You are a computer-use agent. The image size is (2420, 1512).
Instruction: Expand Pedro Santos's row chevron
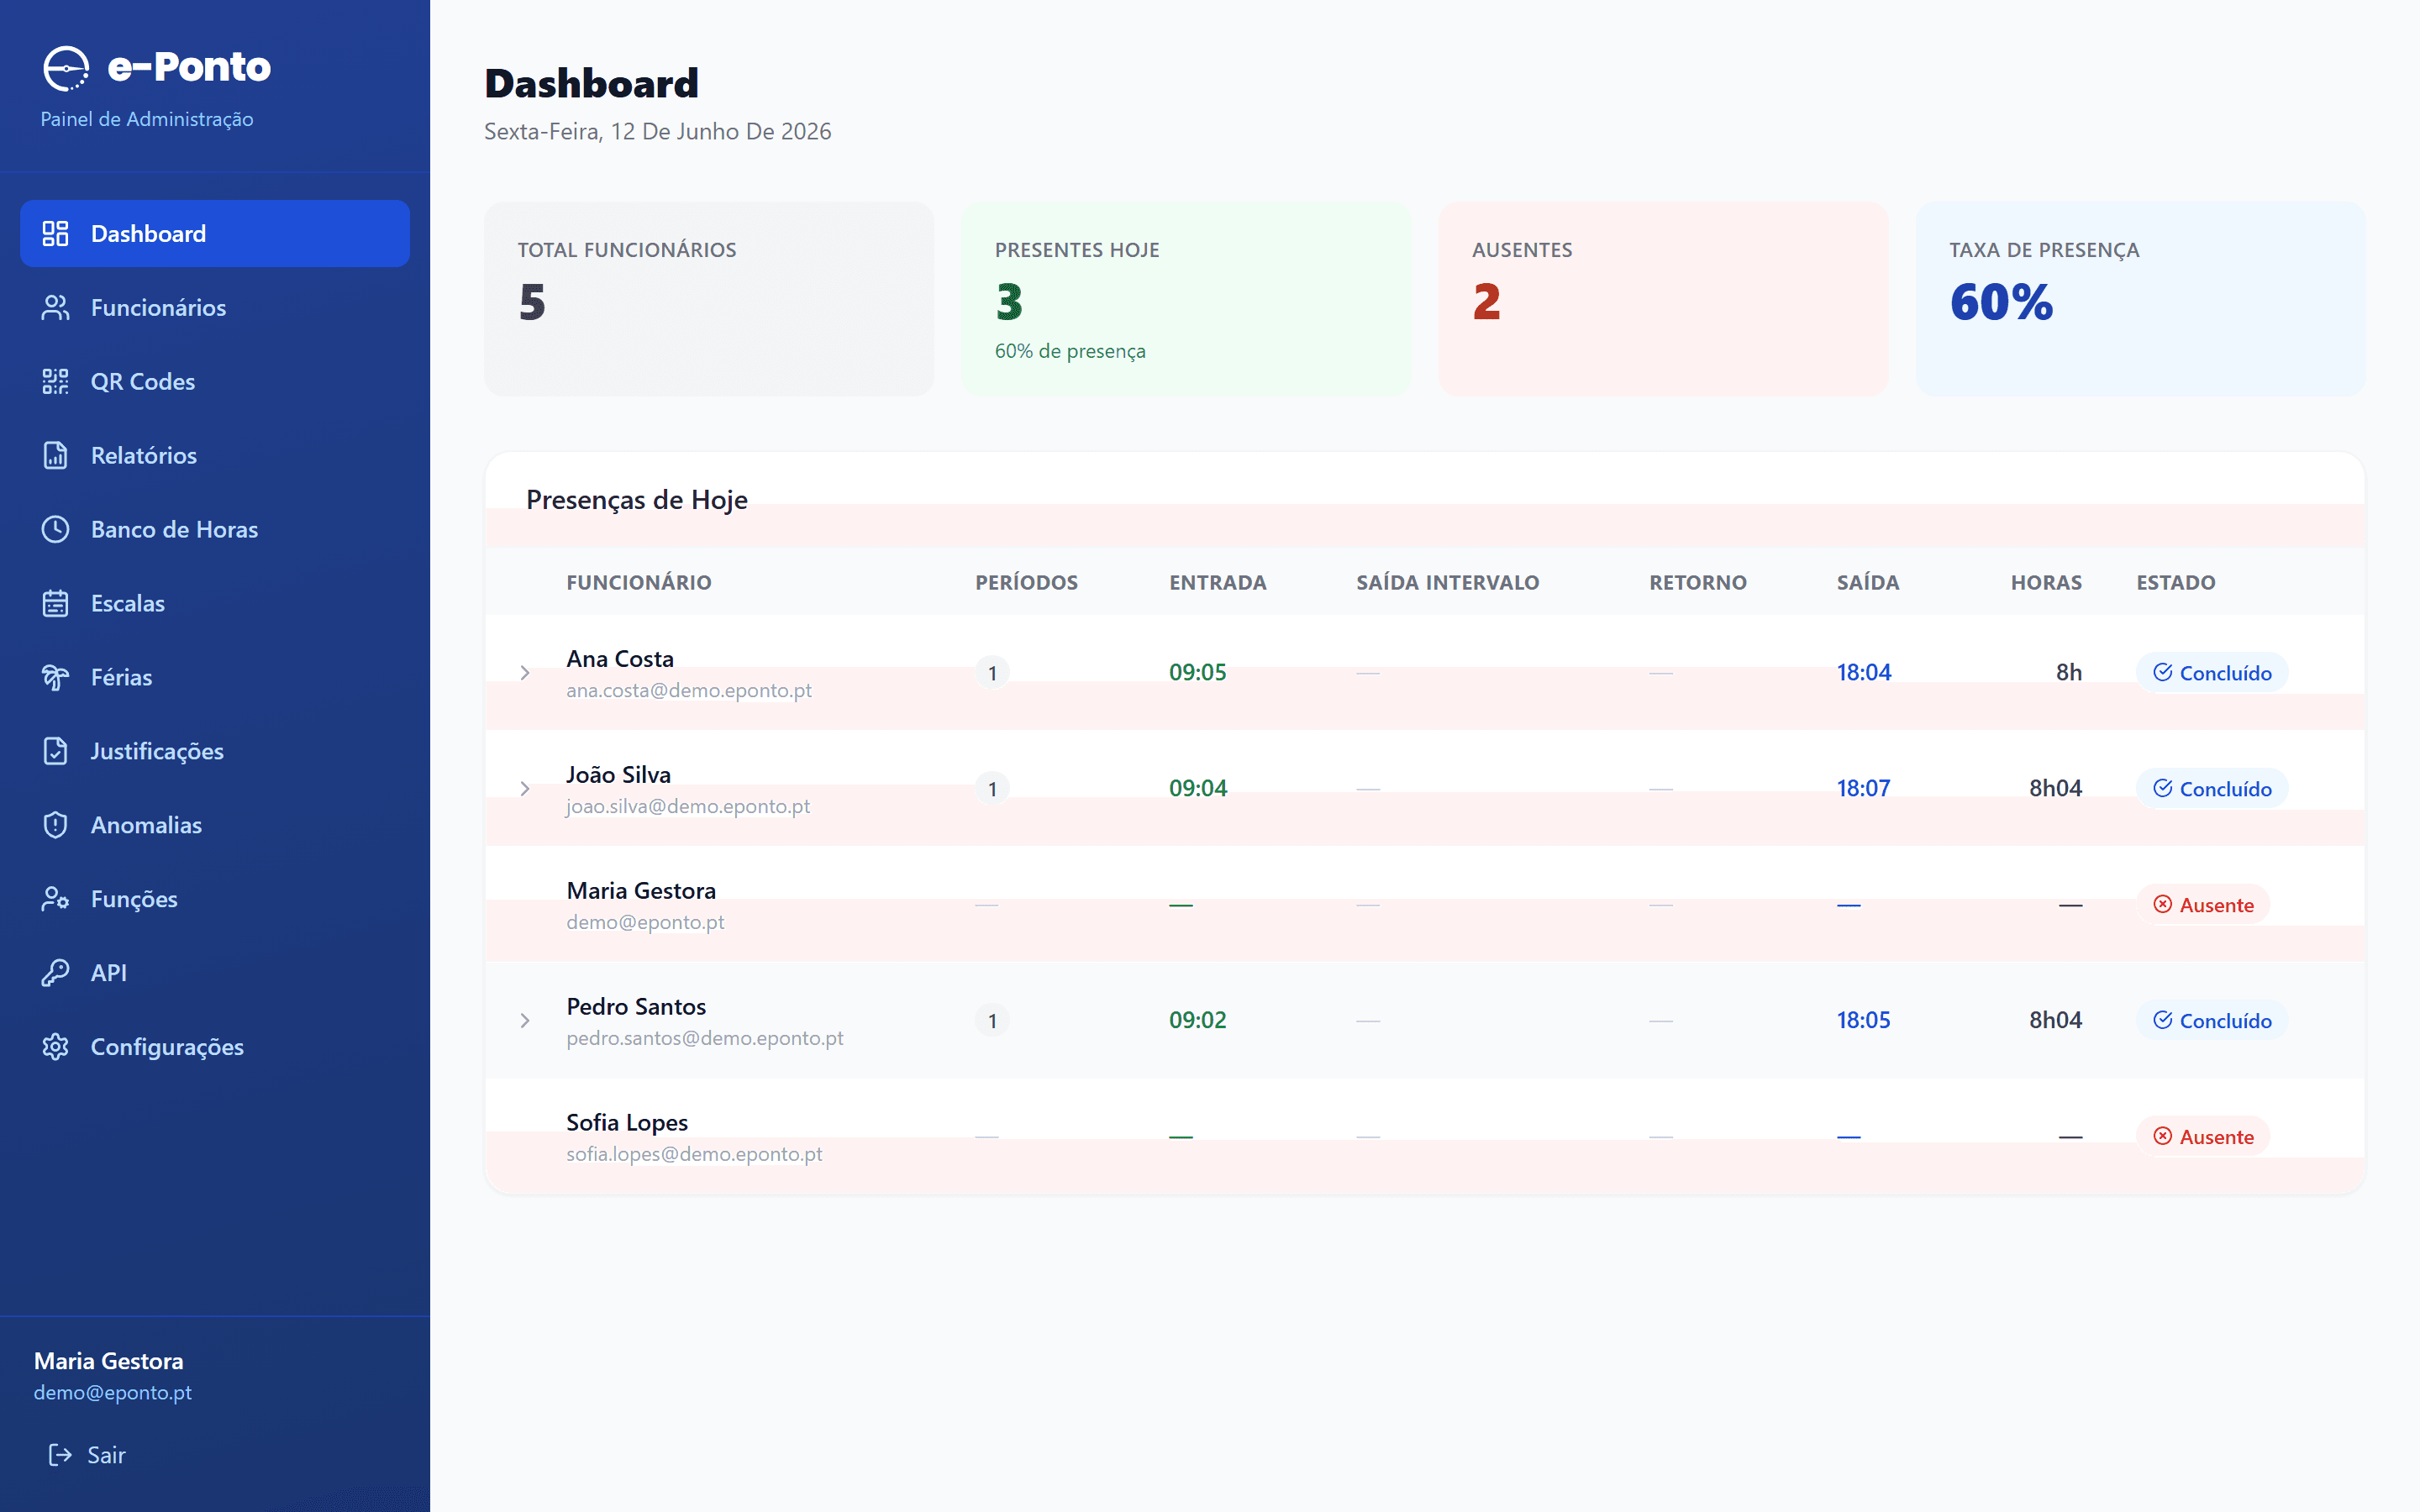(x=525, y=1021)
